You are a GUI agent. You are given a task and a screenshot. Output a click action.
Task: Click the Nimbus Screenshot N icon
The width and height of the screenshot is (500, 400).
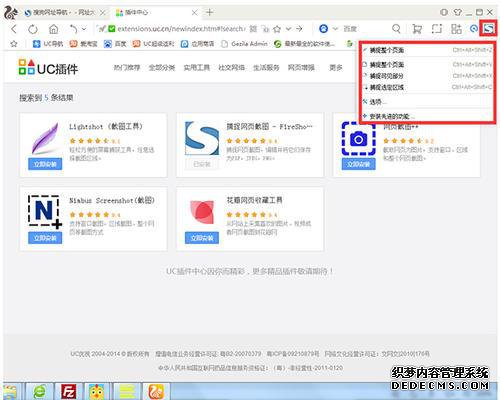45,212
